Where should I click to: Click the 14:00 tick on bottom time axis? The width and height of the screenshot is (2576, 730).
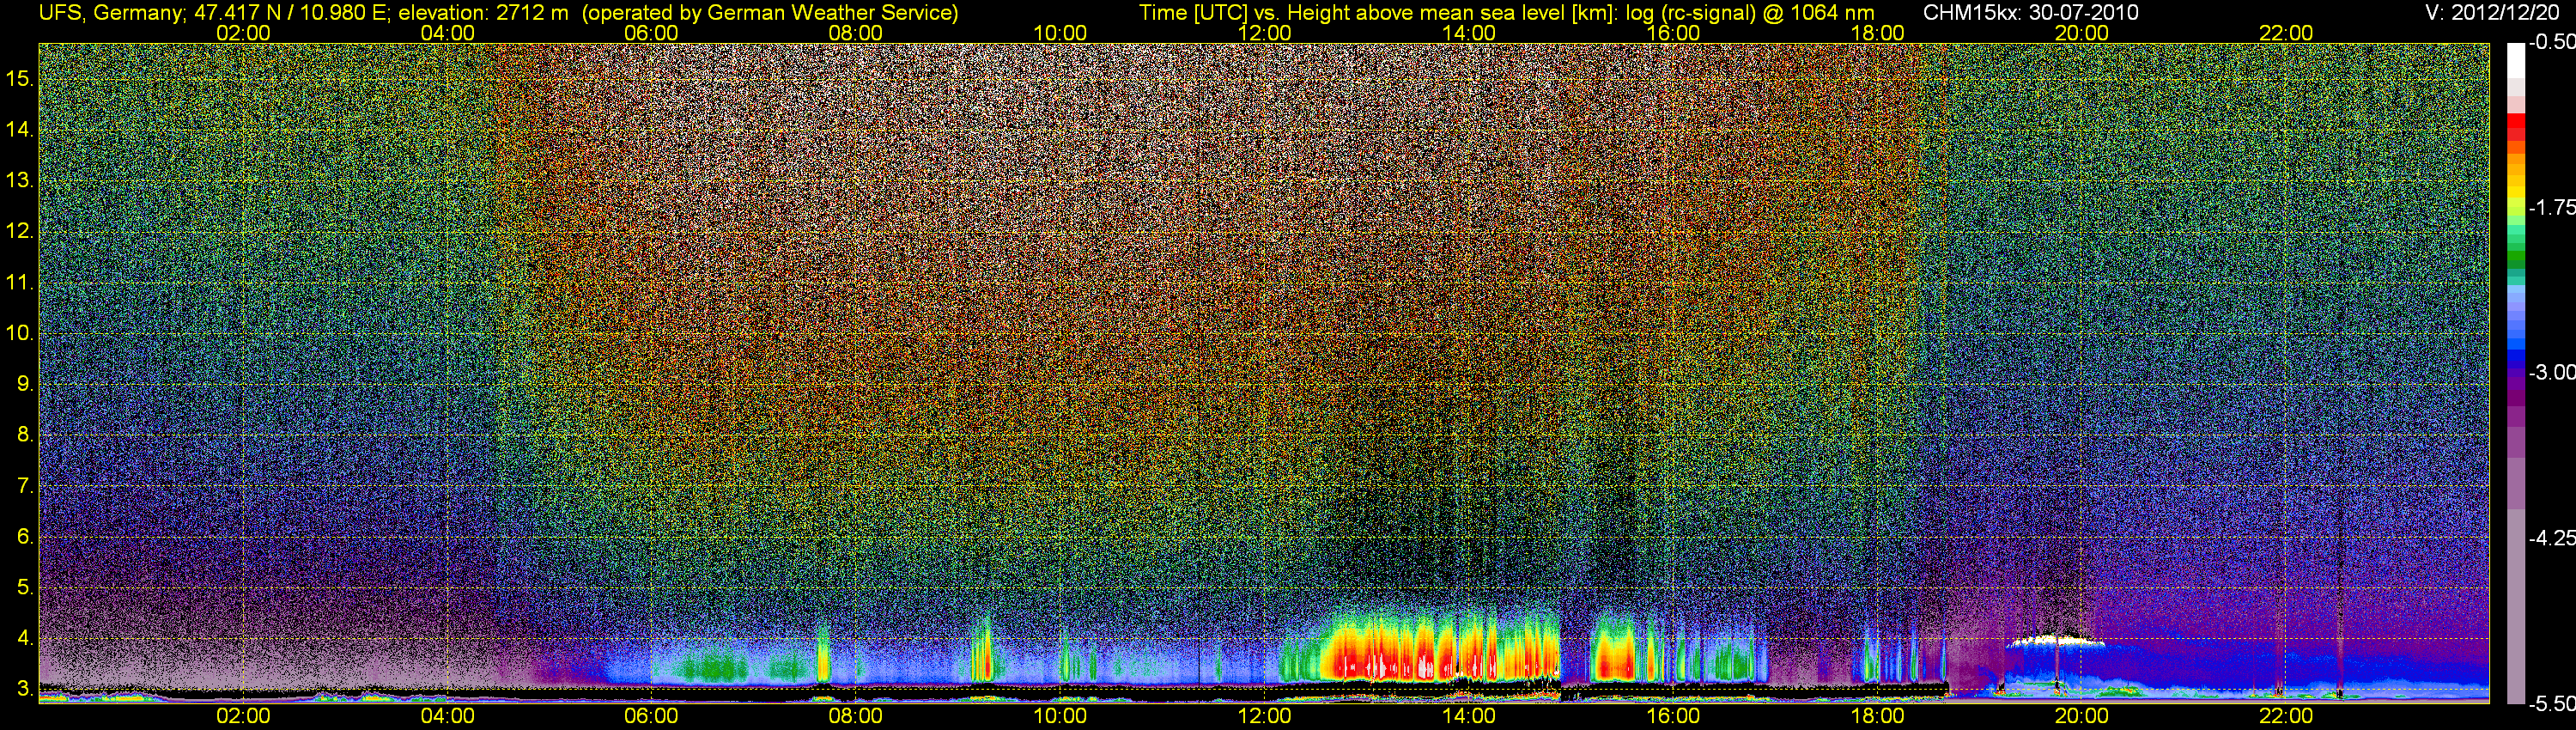(x=1469, y=716)
